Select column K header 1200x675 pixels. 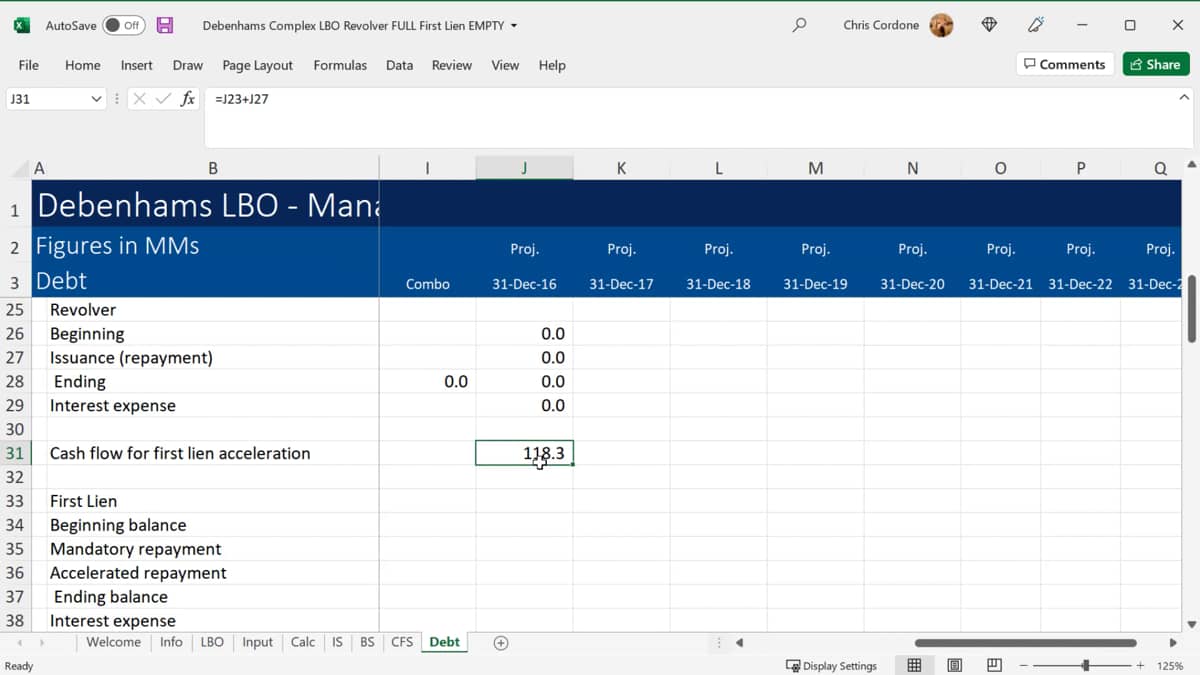[621, 168]
